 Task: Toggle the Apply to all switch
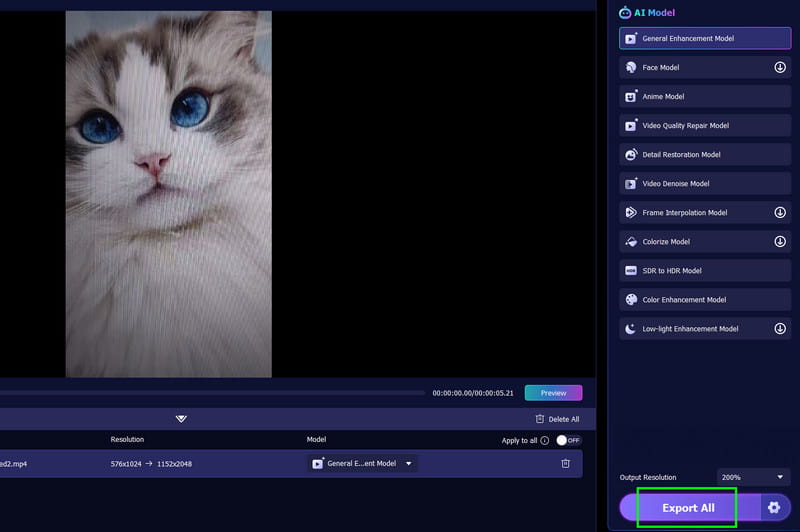point(568,440)
